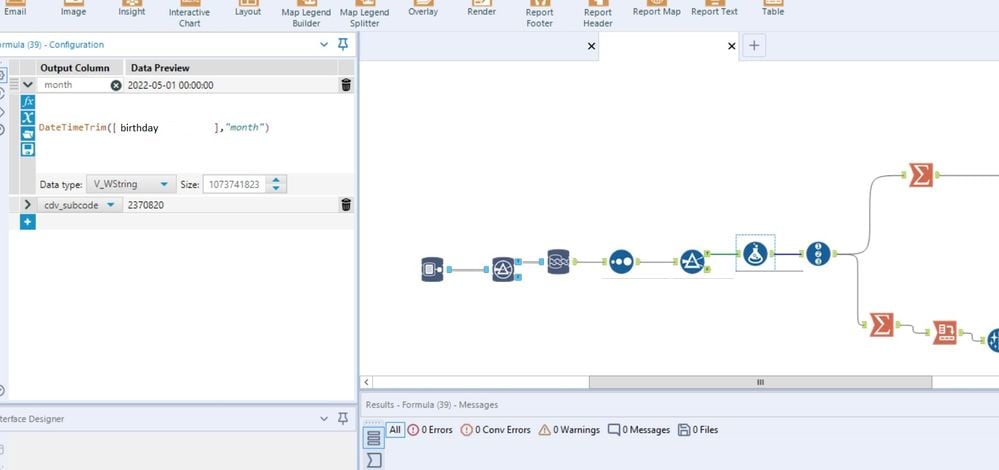The height and width of the screenshot is (470, 999).
Task: Pick the Report Text tool
Action: [714, 8]
